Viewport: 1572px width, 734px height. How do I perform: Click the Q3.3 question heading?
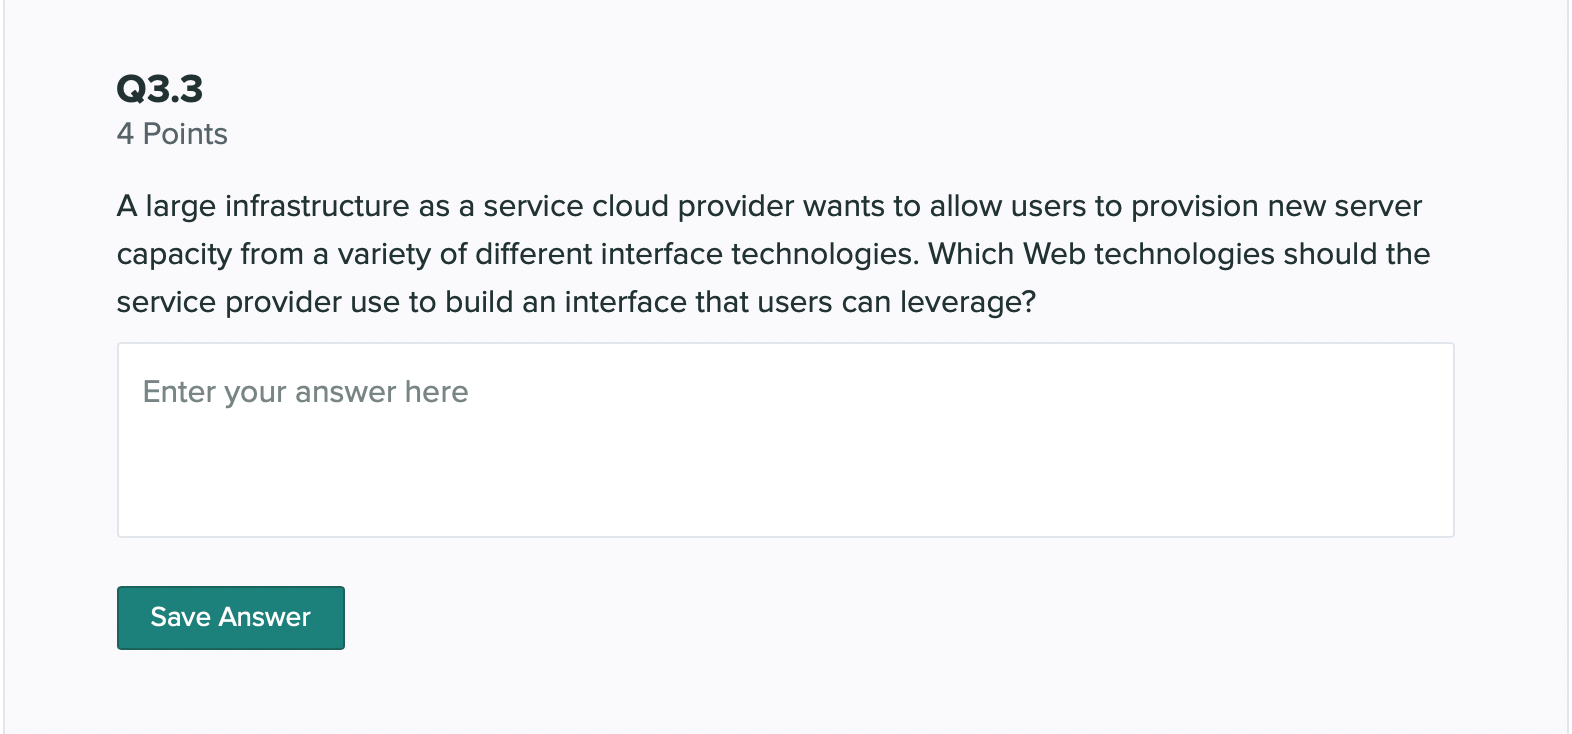(160, 89)
